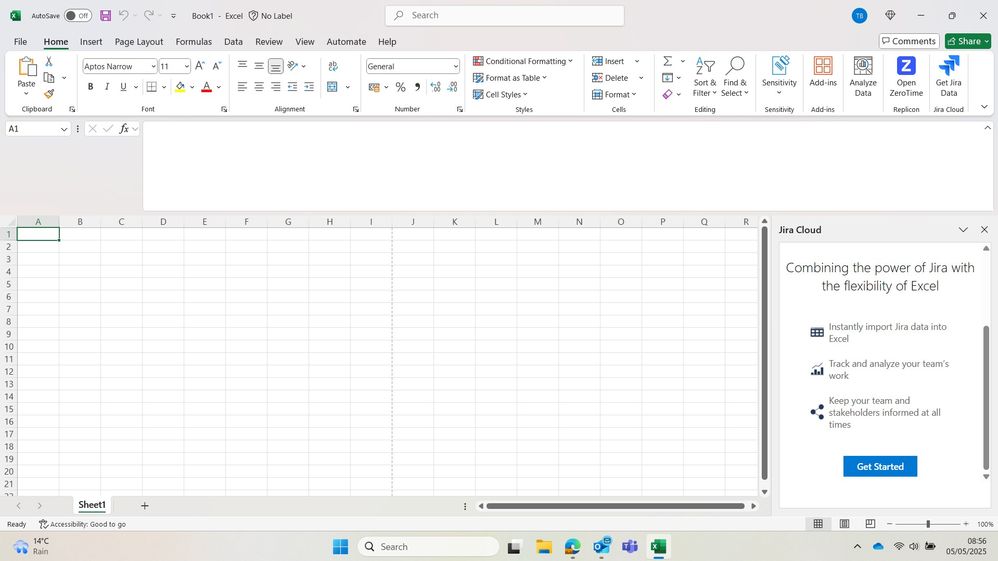Open the File menu
The image size is (998, 561).
click(x=20, y=41)
